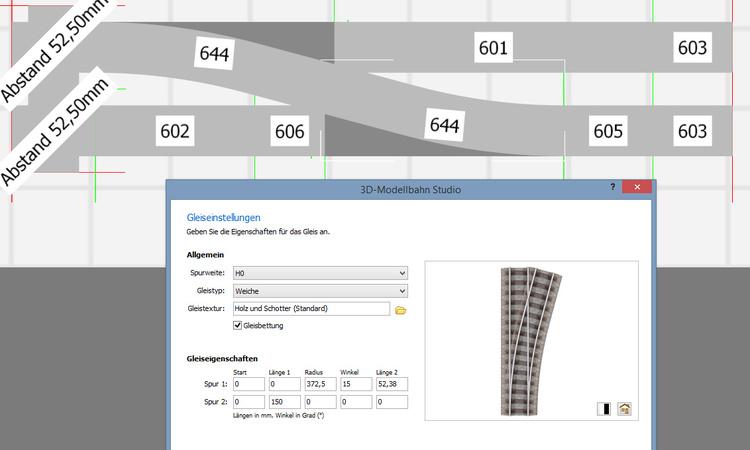Viewport: 750px width, 450px height.
Task: Select track piece labeled 605
Action: 608,131
